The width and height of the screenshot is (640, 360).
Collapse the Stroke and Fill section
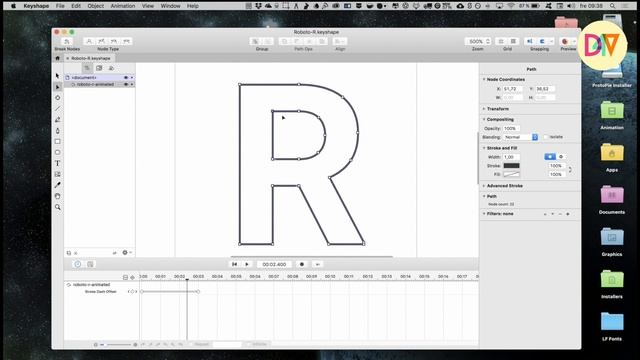coord(484,148)
